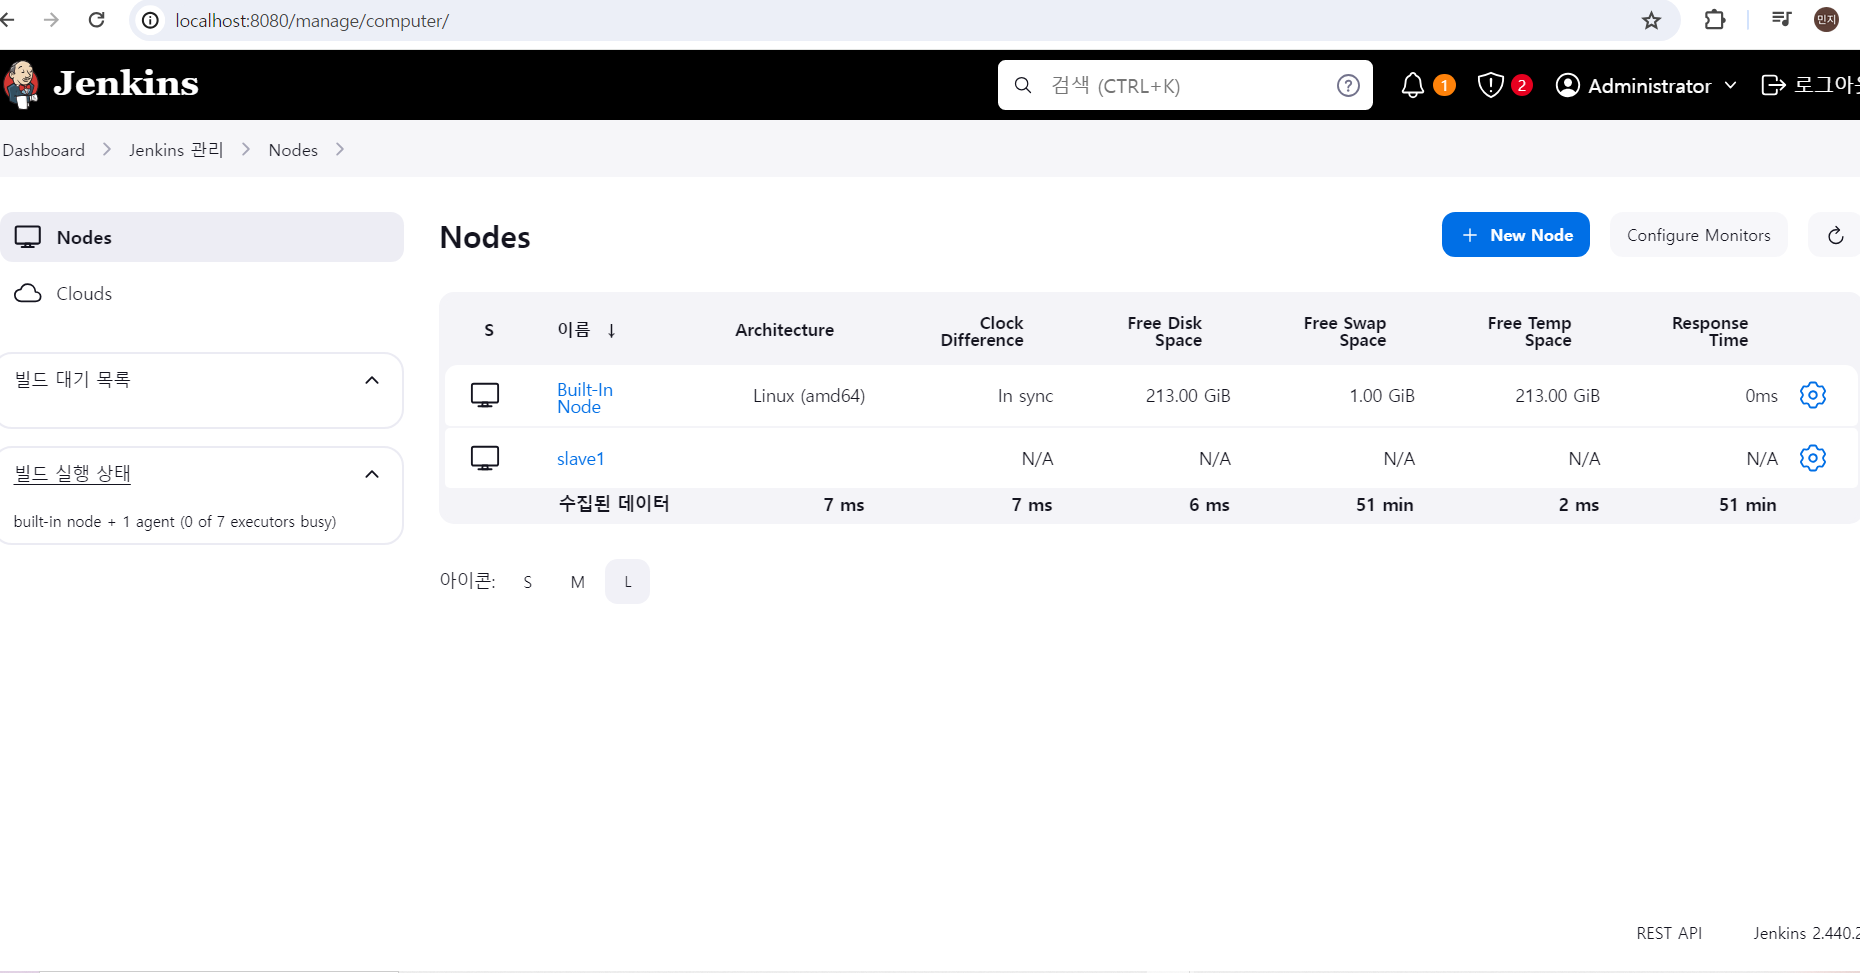Click the refresh status icon near Configure Monitors
The image size is (1860, 973).
click(1837, 234)
